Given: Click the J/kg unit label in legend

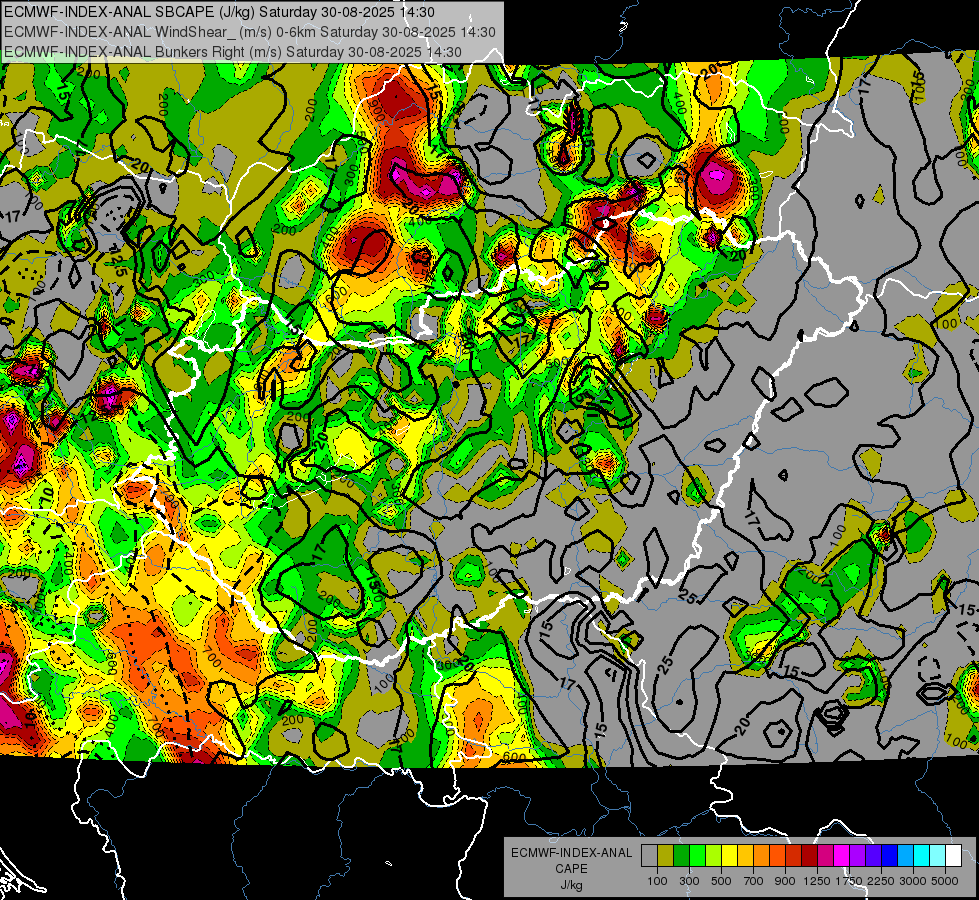Looking at the screenshot, I should point(571,885).
